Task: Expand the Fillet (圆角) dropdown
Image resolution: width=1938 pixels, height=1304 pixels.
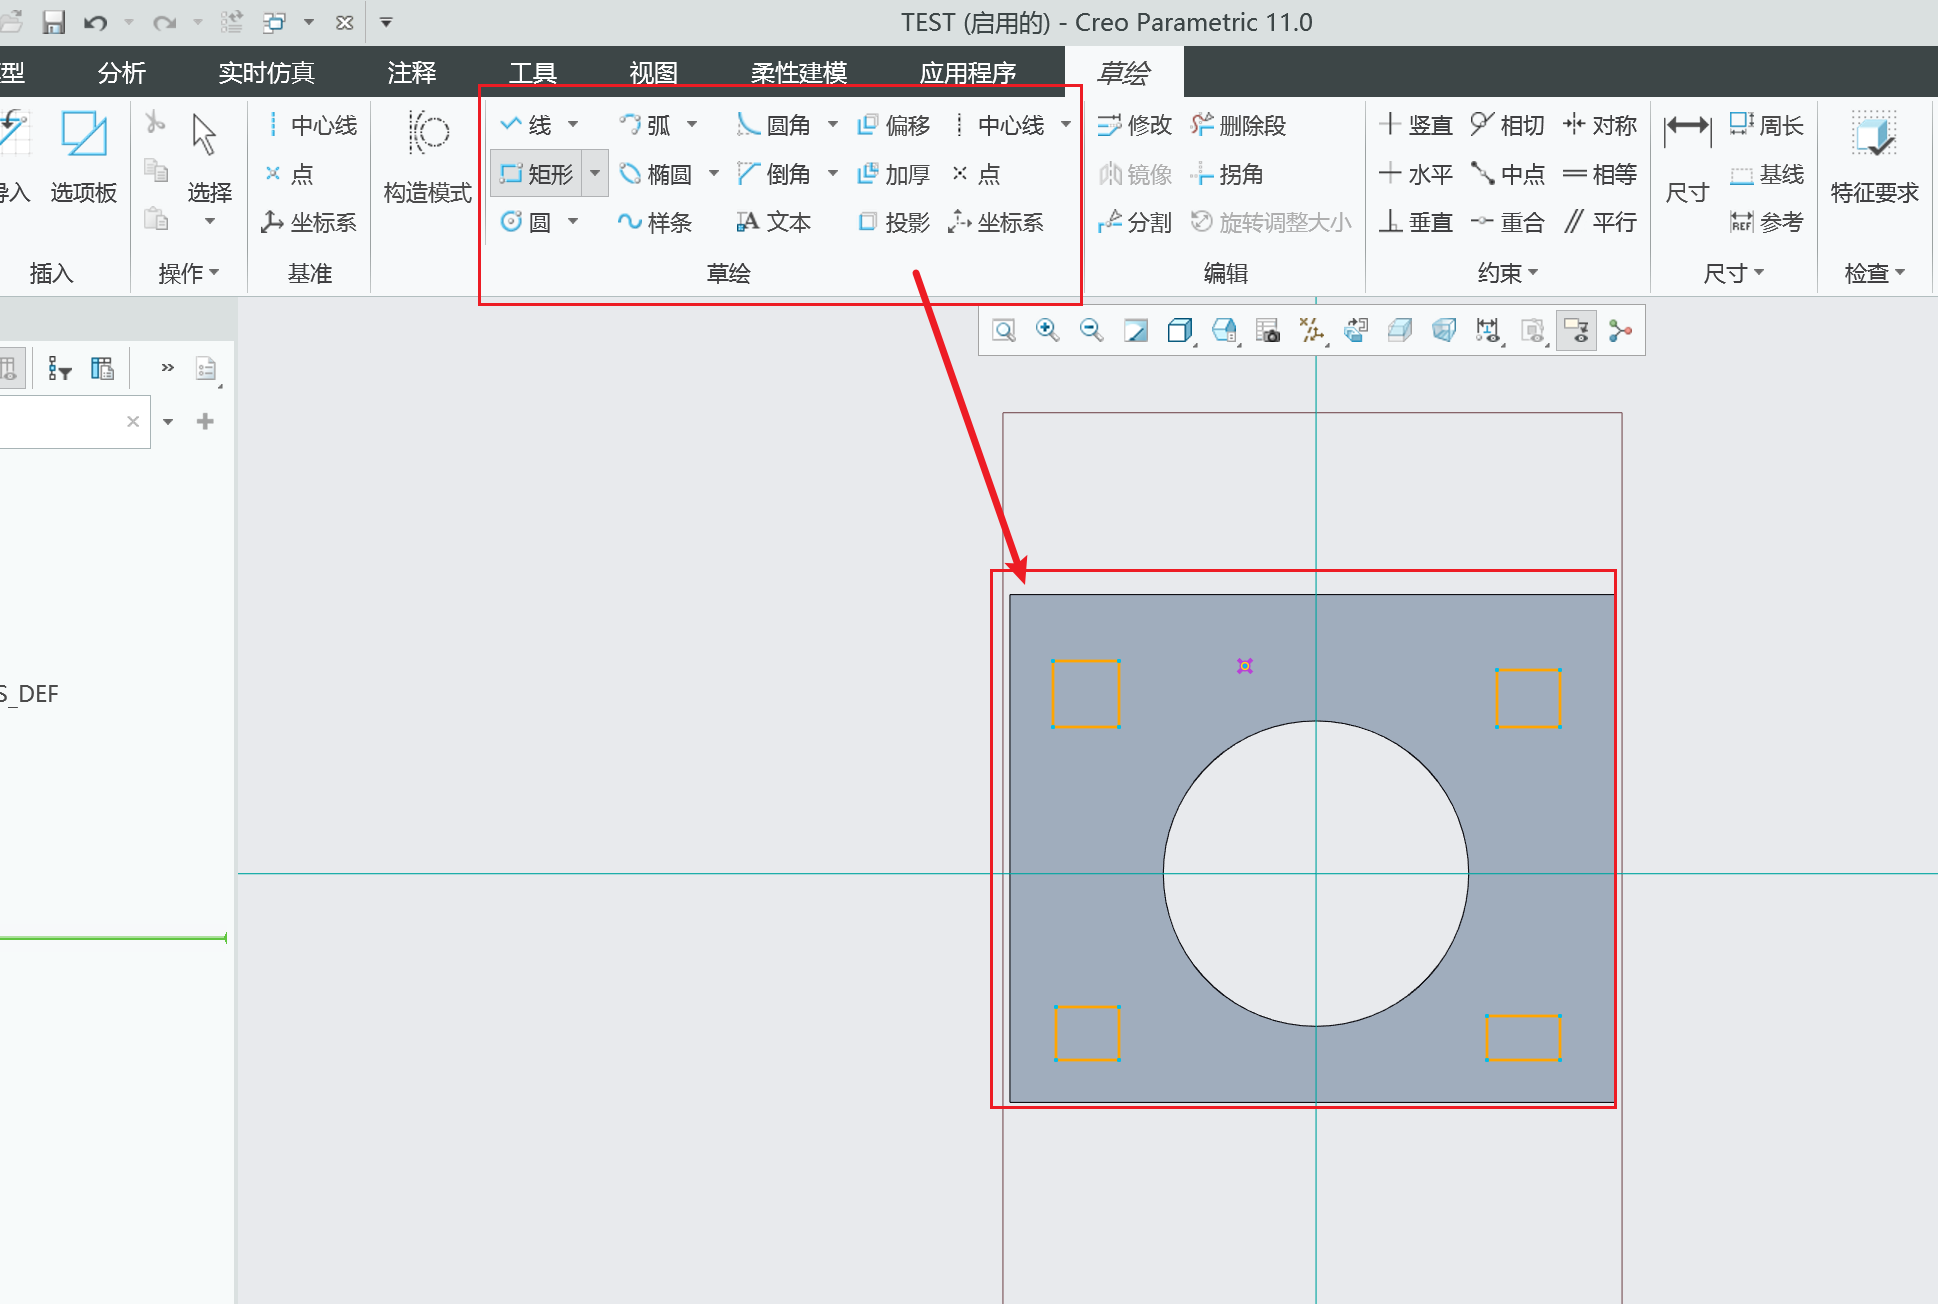Action: (832, 125)
